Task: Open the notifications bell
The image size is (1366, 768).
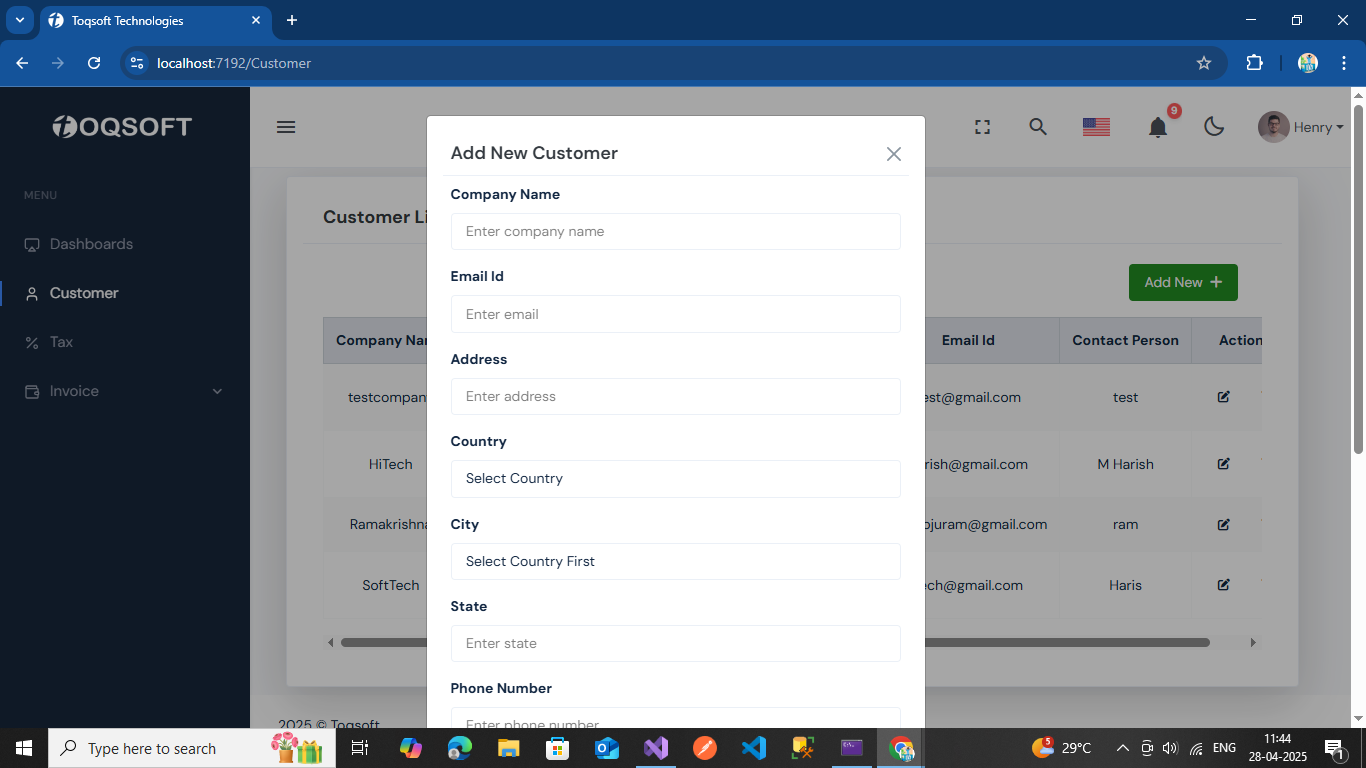Action: pyautogui.click(x=1158, y=127)
